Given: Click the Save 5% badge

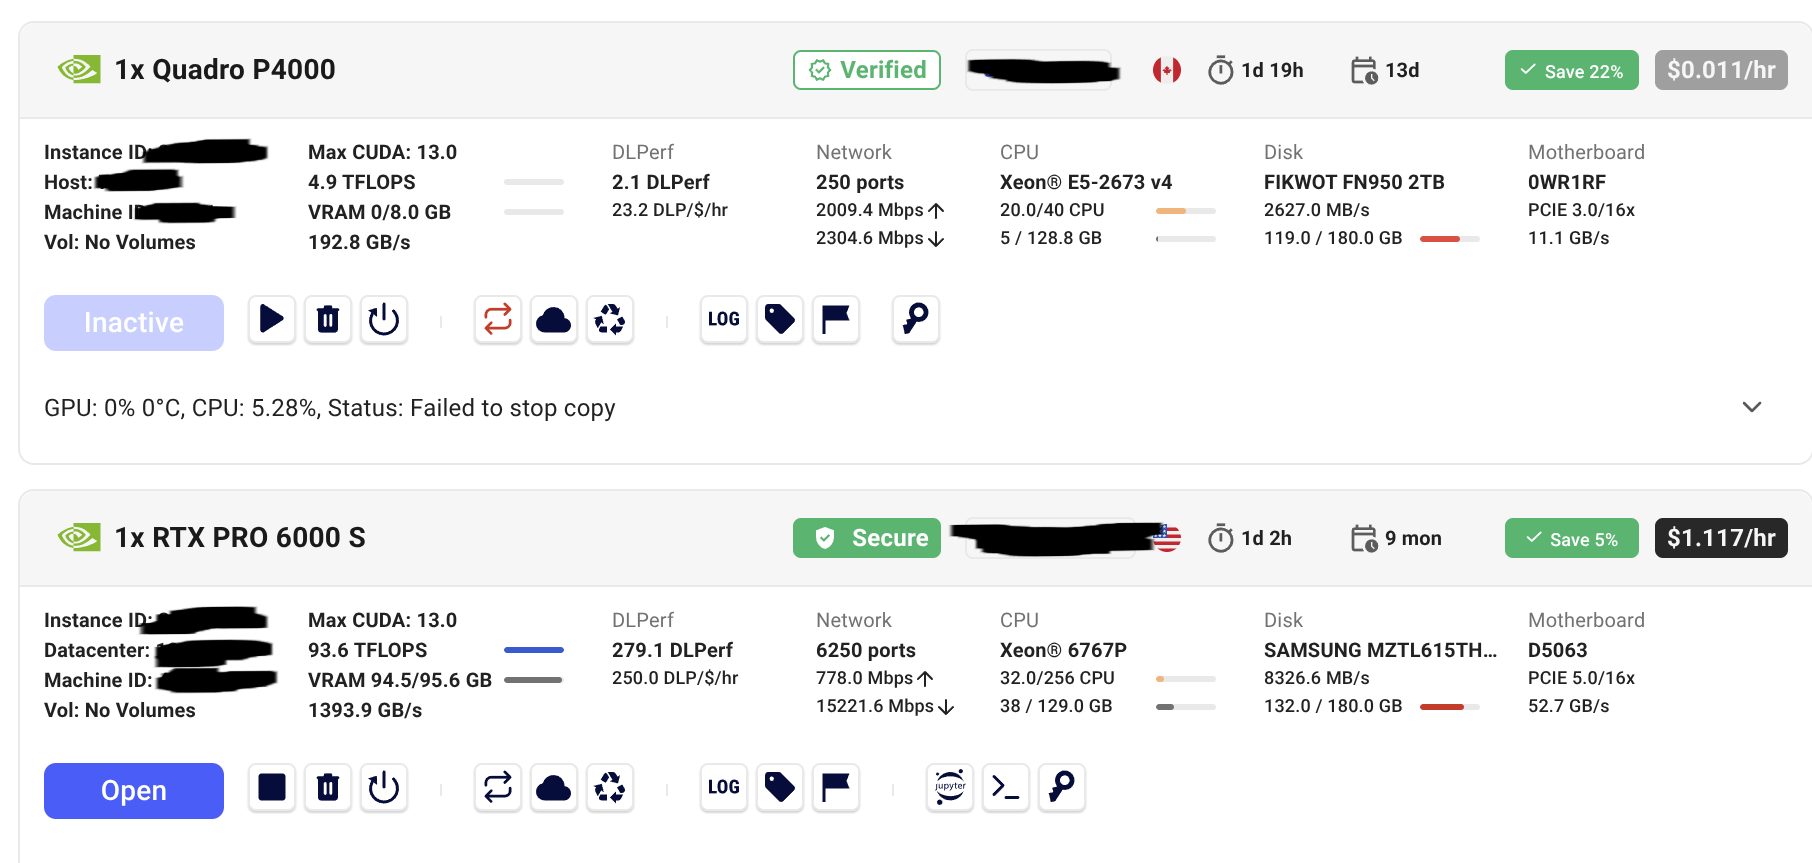Looking at the screenshot, I should click(x=1571, y=538).
